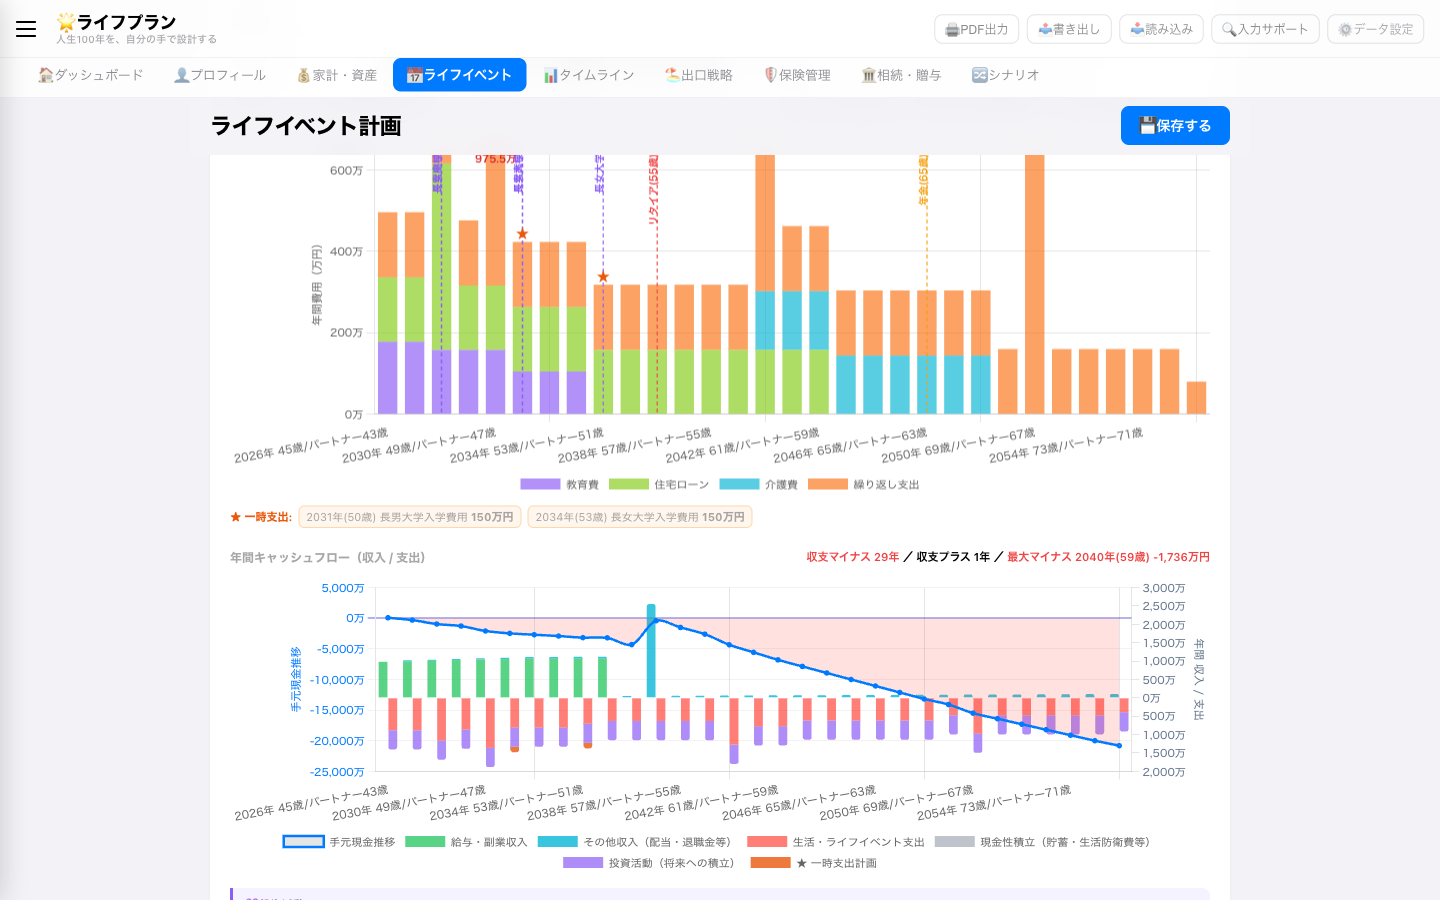Open the シナリオ tab
The width and height of the screenshot is (1440, 900).
click(1005, 75)
